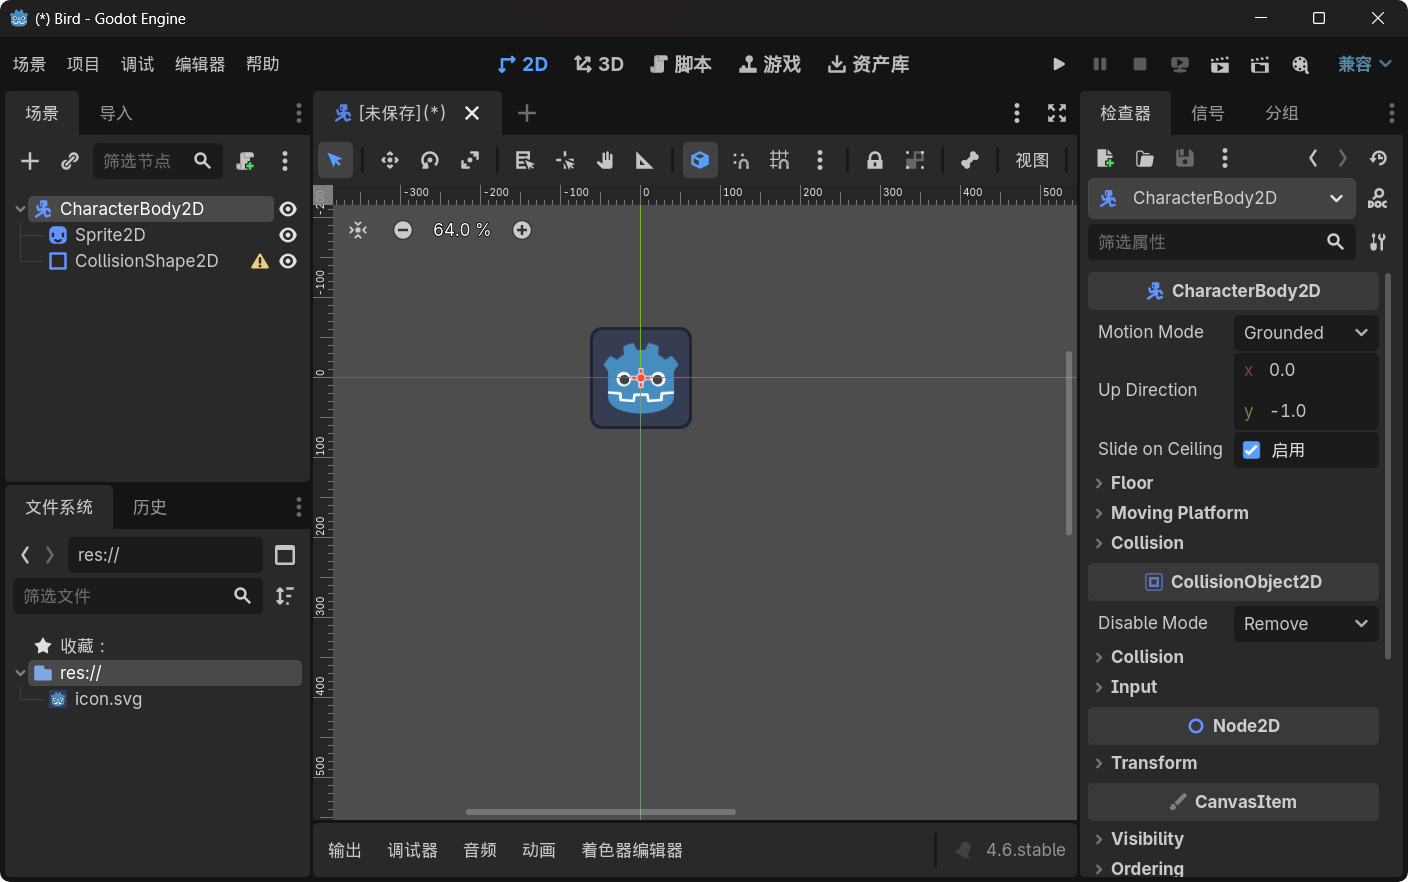Choose the list-select tool in the viewport toolbar
1408x882 pixels.
point(525,160)
